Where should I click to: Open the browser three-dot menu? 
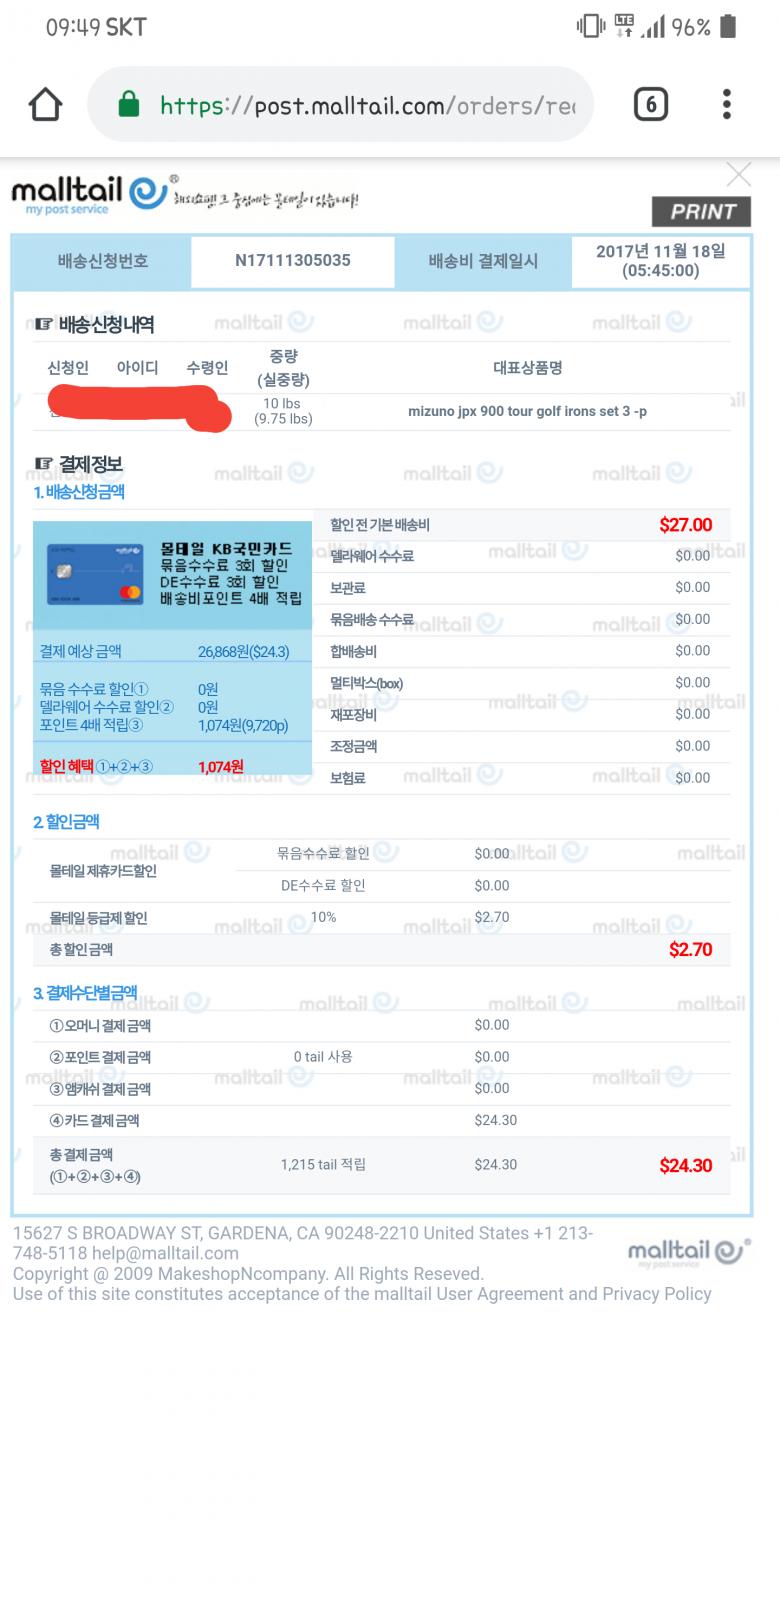click(x=727, y=104)
